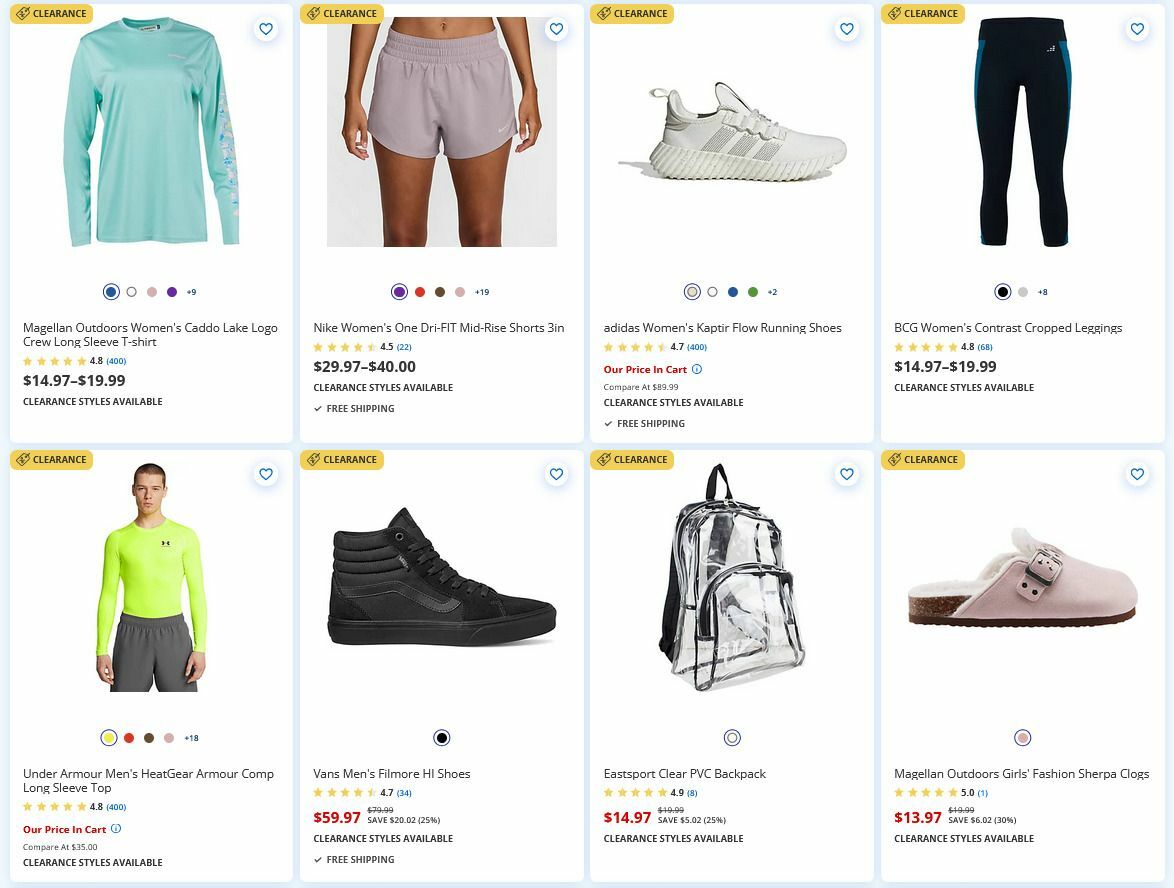Image resolution: width=1174 pixels, height=888 pixels.
Task: Pick the yellow swatch on the Under Armour top
Action: point(109,737)
